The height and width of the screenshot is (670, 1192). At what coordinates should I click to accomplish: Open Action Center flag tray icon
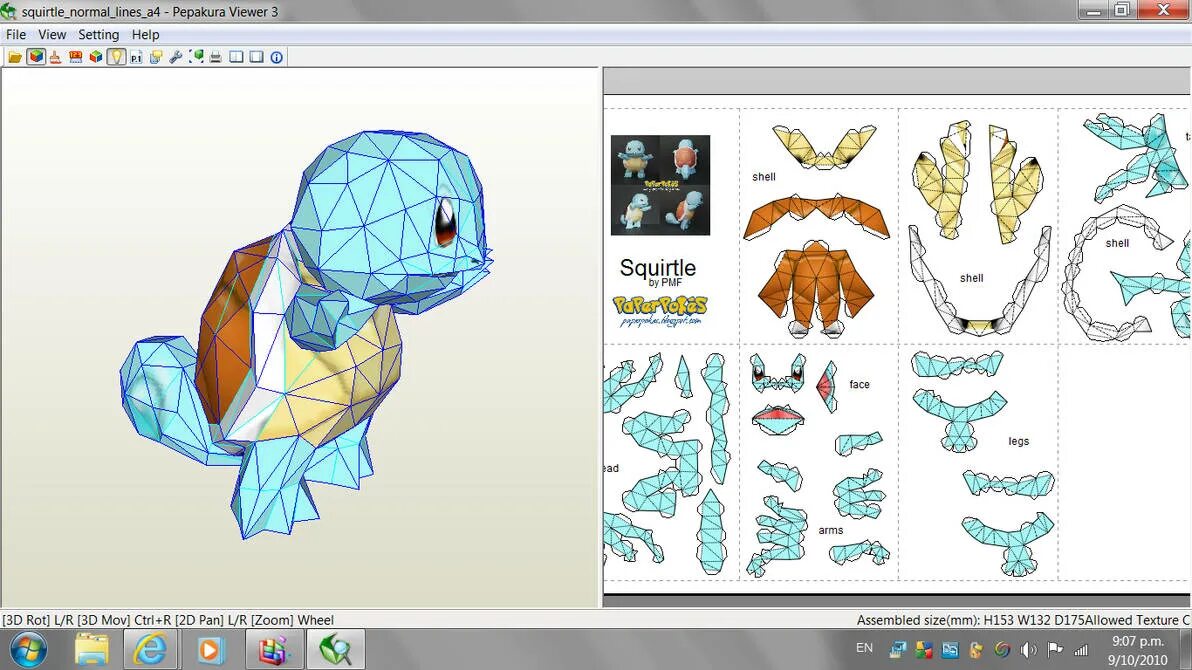[1054, 649]
